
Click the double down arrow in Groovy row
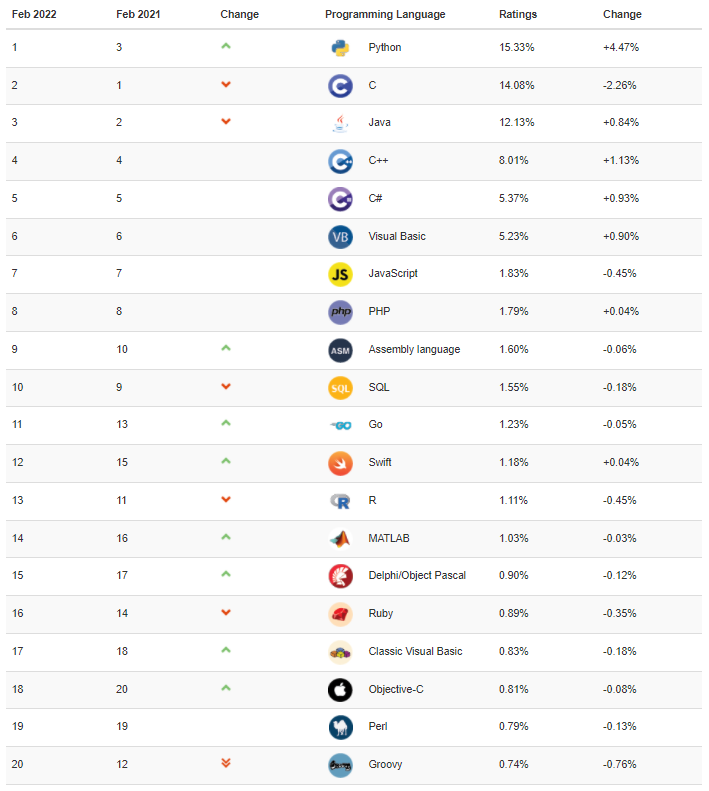click(226, 764)
